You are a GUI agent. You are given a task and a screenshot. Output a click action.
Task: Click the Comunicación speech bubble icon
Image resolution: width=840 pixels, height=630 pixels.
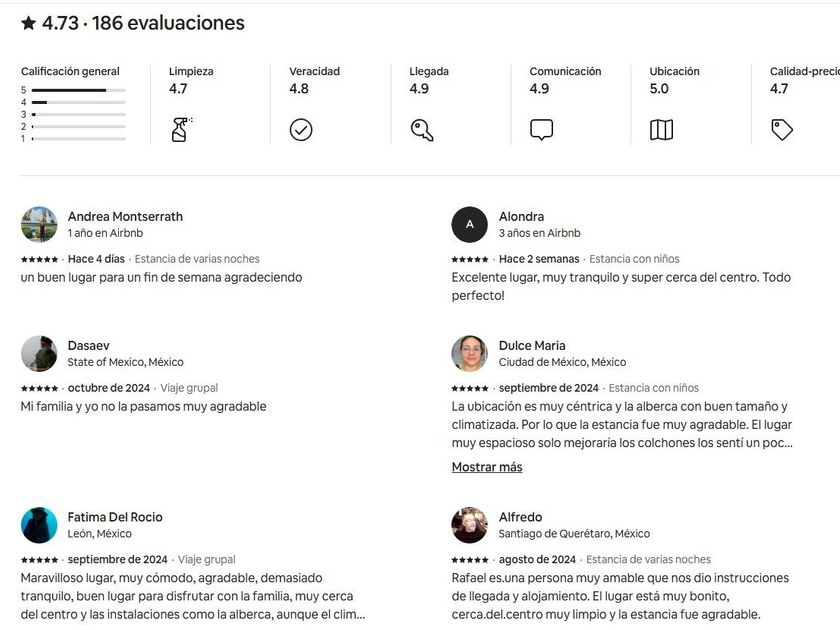pyautogui.click(x=541, y=129)
